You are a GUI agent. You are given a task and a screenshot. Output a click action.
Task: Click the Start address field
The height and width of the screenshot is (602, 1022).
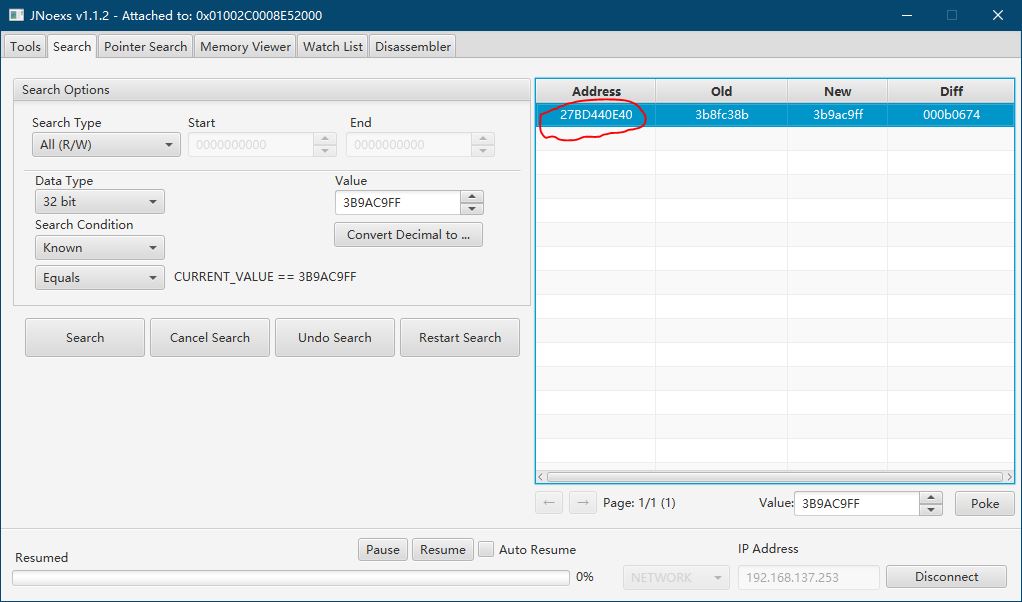[251, 145]
